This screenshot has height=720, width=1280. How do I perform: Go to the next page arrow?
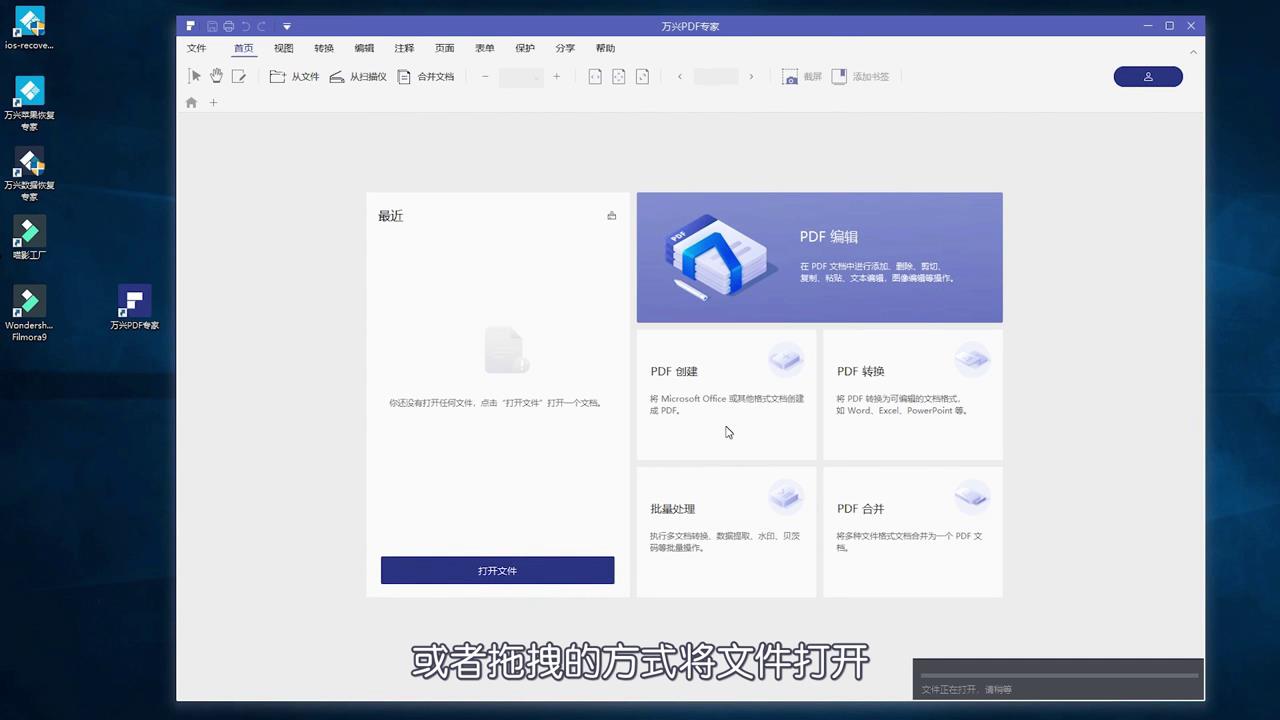[x=751, y=76]
